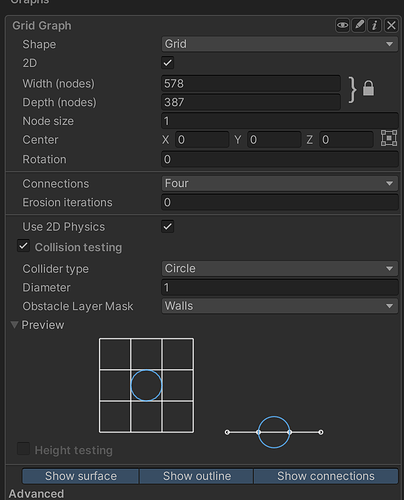Collapse the Preview foldout
This screenshot has width=404, height=500.
[x=14, y=325]
